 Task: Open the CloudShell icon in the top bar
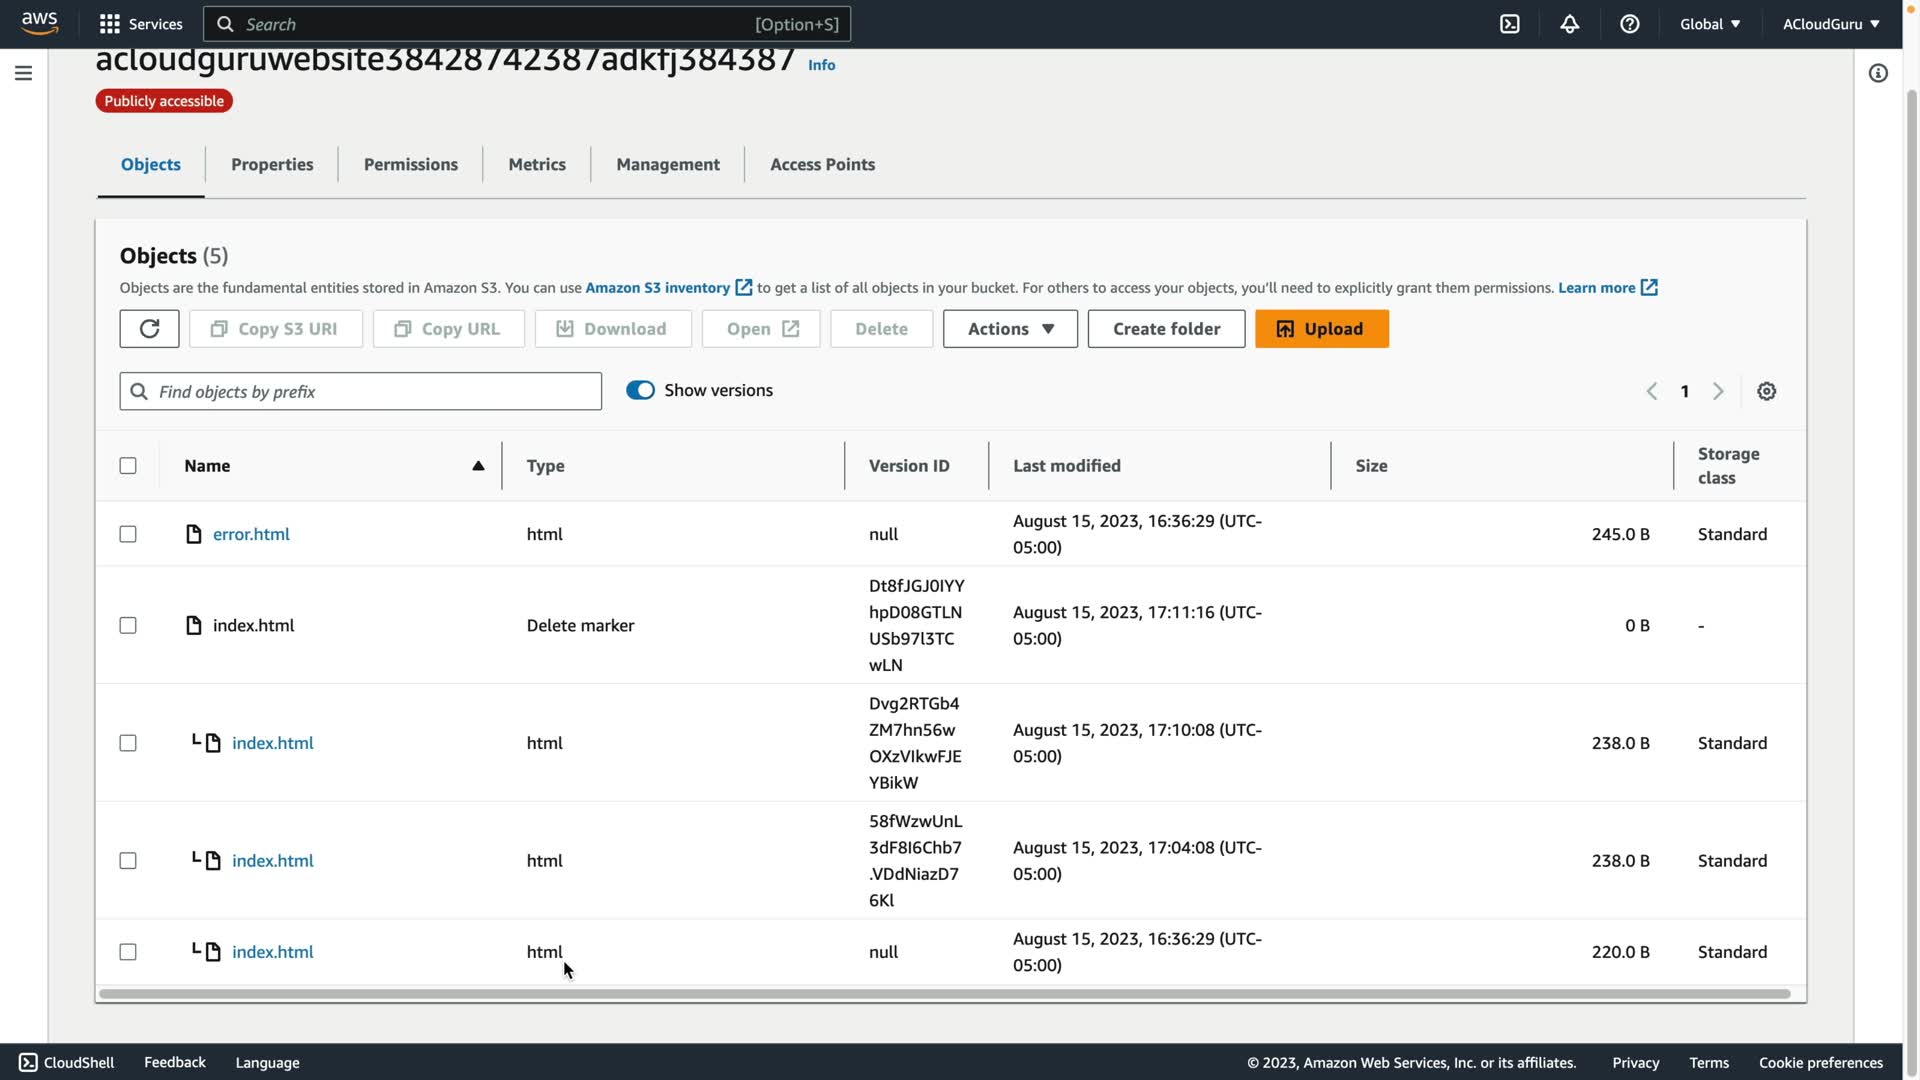(x=1509, y=24)
